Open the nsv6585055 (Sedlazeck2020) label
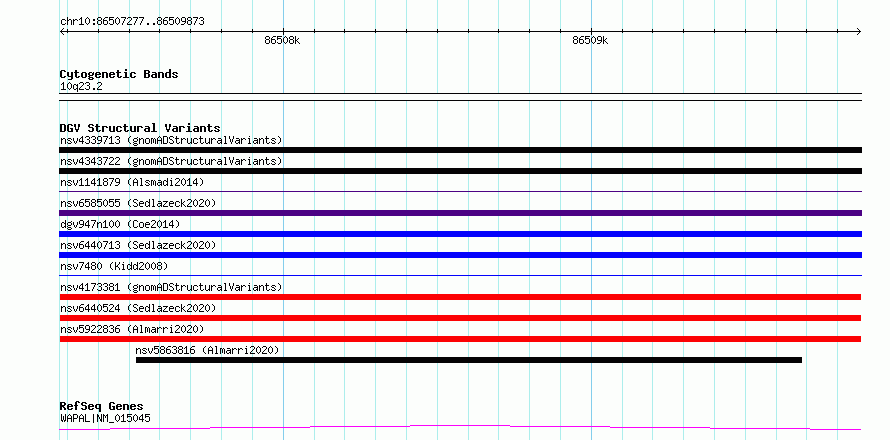 click(x=138, y=203)
